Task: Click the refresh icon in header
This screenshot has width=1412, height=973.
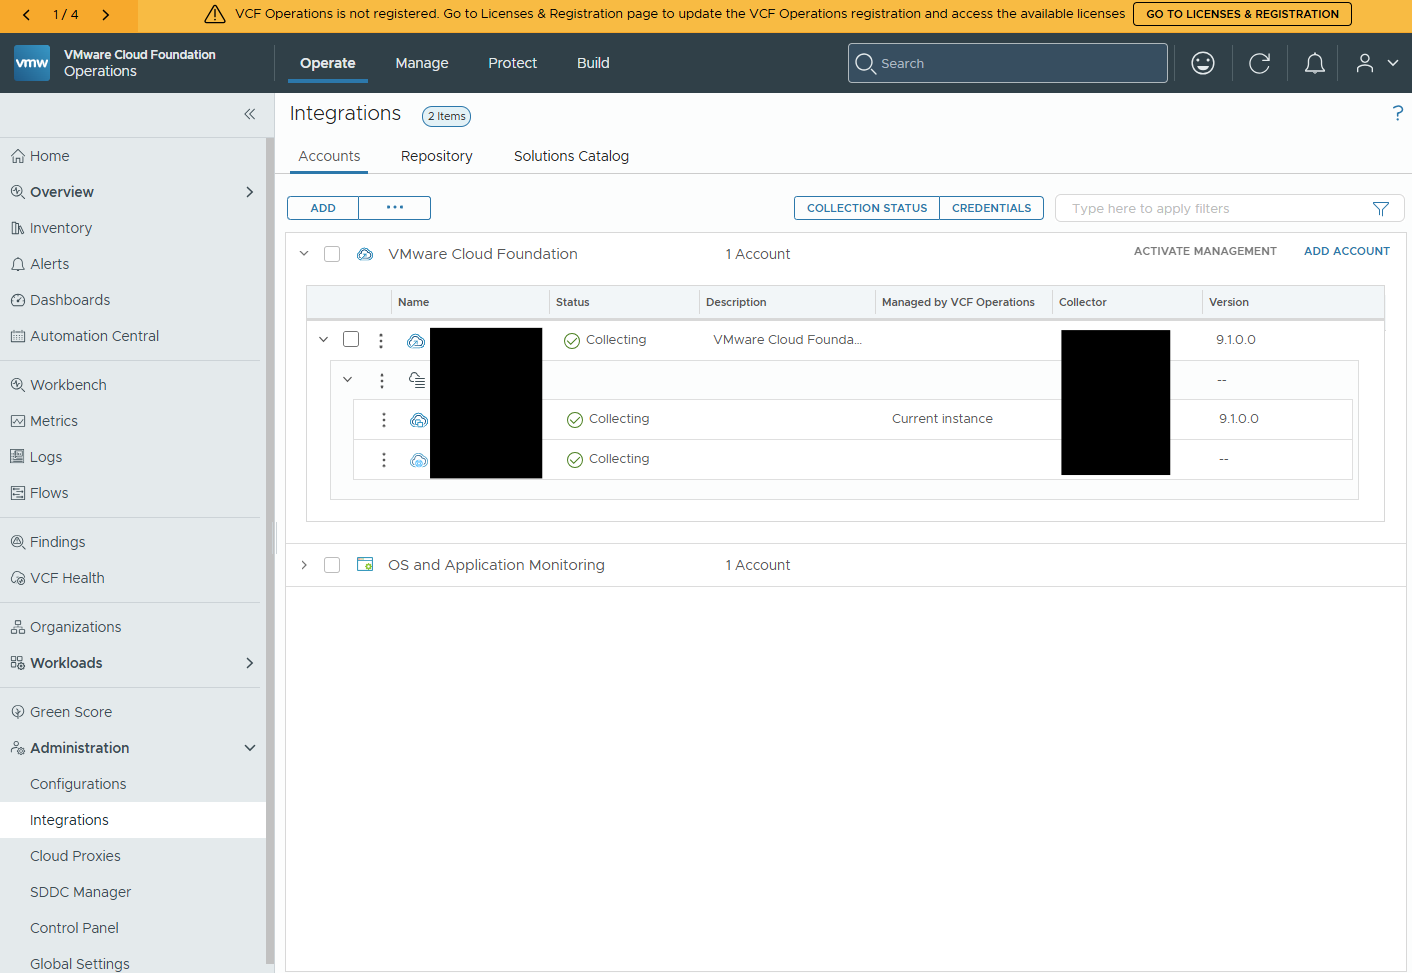Action: [x=1260, y=63]
